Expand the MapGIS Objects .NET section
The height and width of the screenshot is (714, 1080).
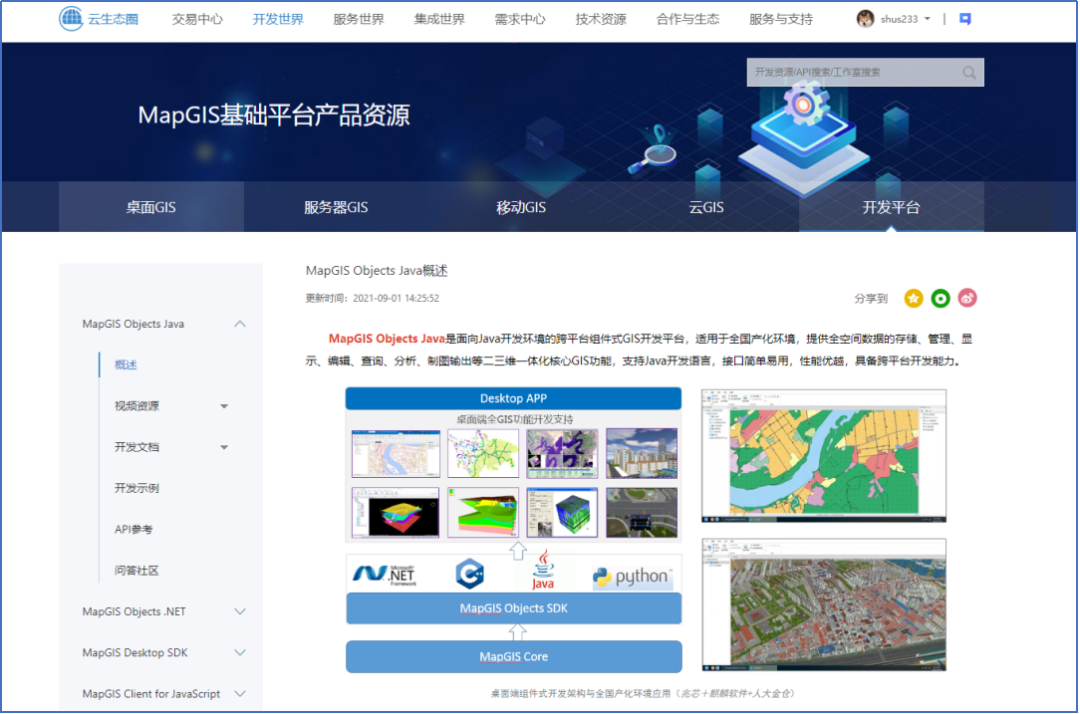[240, 611]
